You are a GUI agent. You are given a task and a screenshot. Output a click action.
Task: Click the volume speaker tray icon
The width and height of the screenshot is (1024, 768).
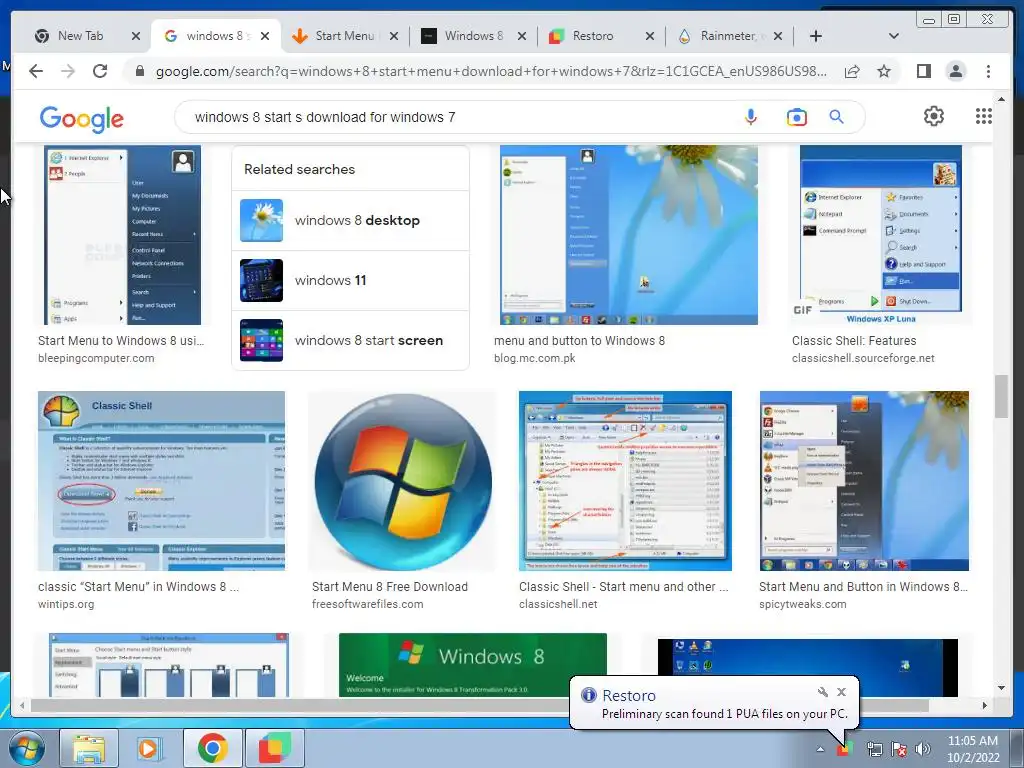pos(923,750)
